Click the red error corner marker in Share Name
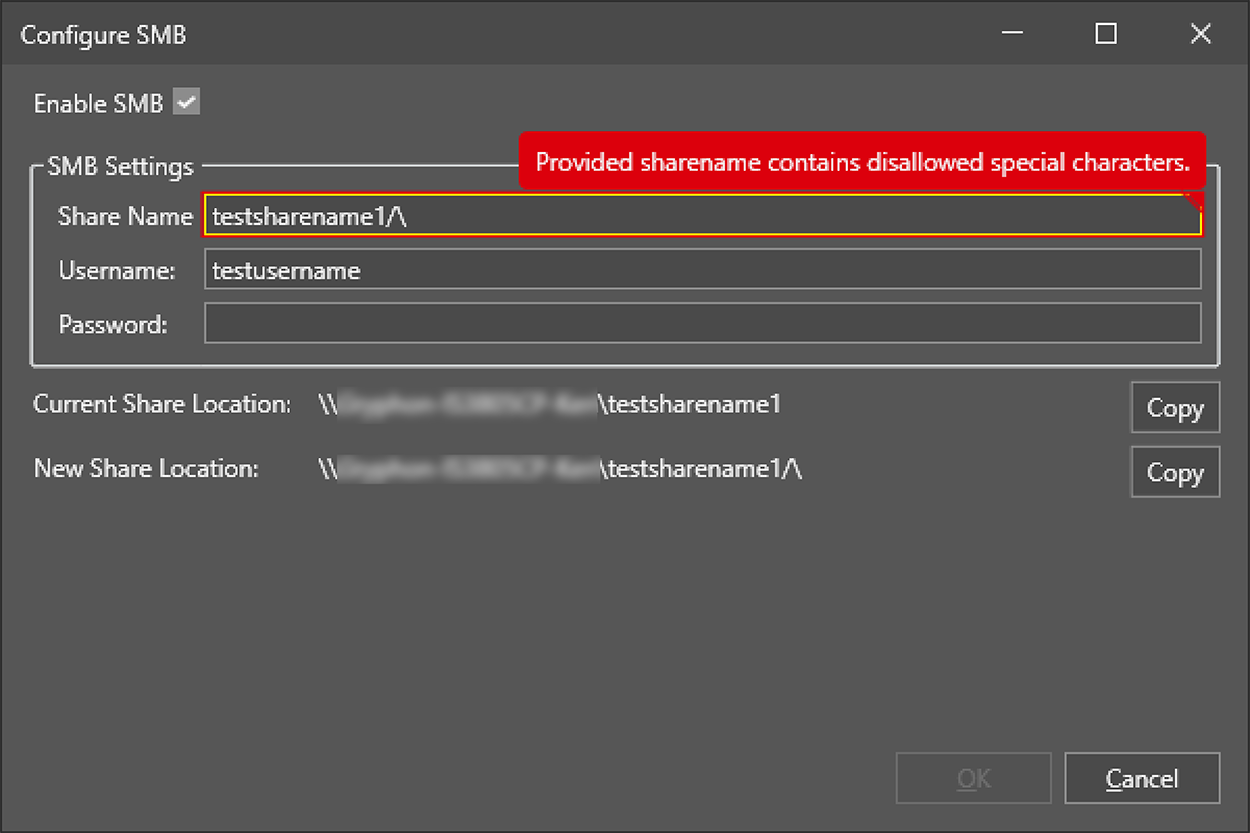The image size is (1250, 833). click(1193, 202)
